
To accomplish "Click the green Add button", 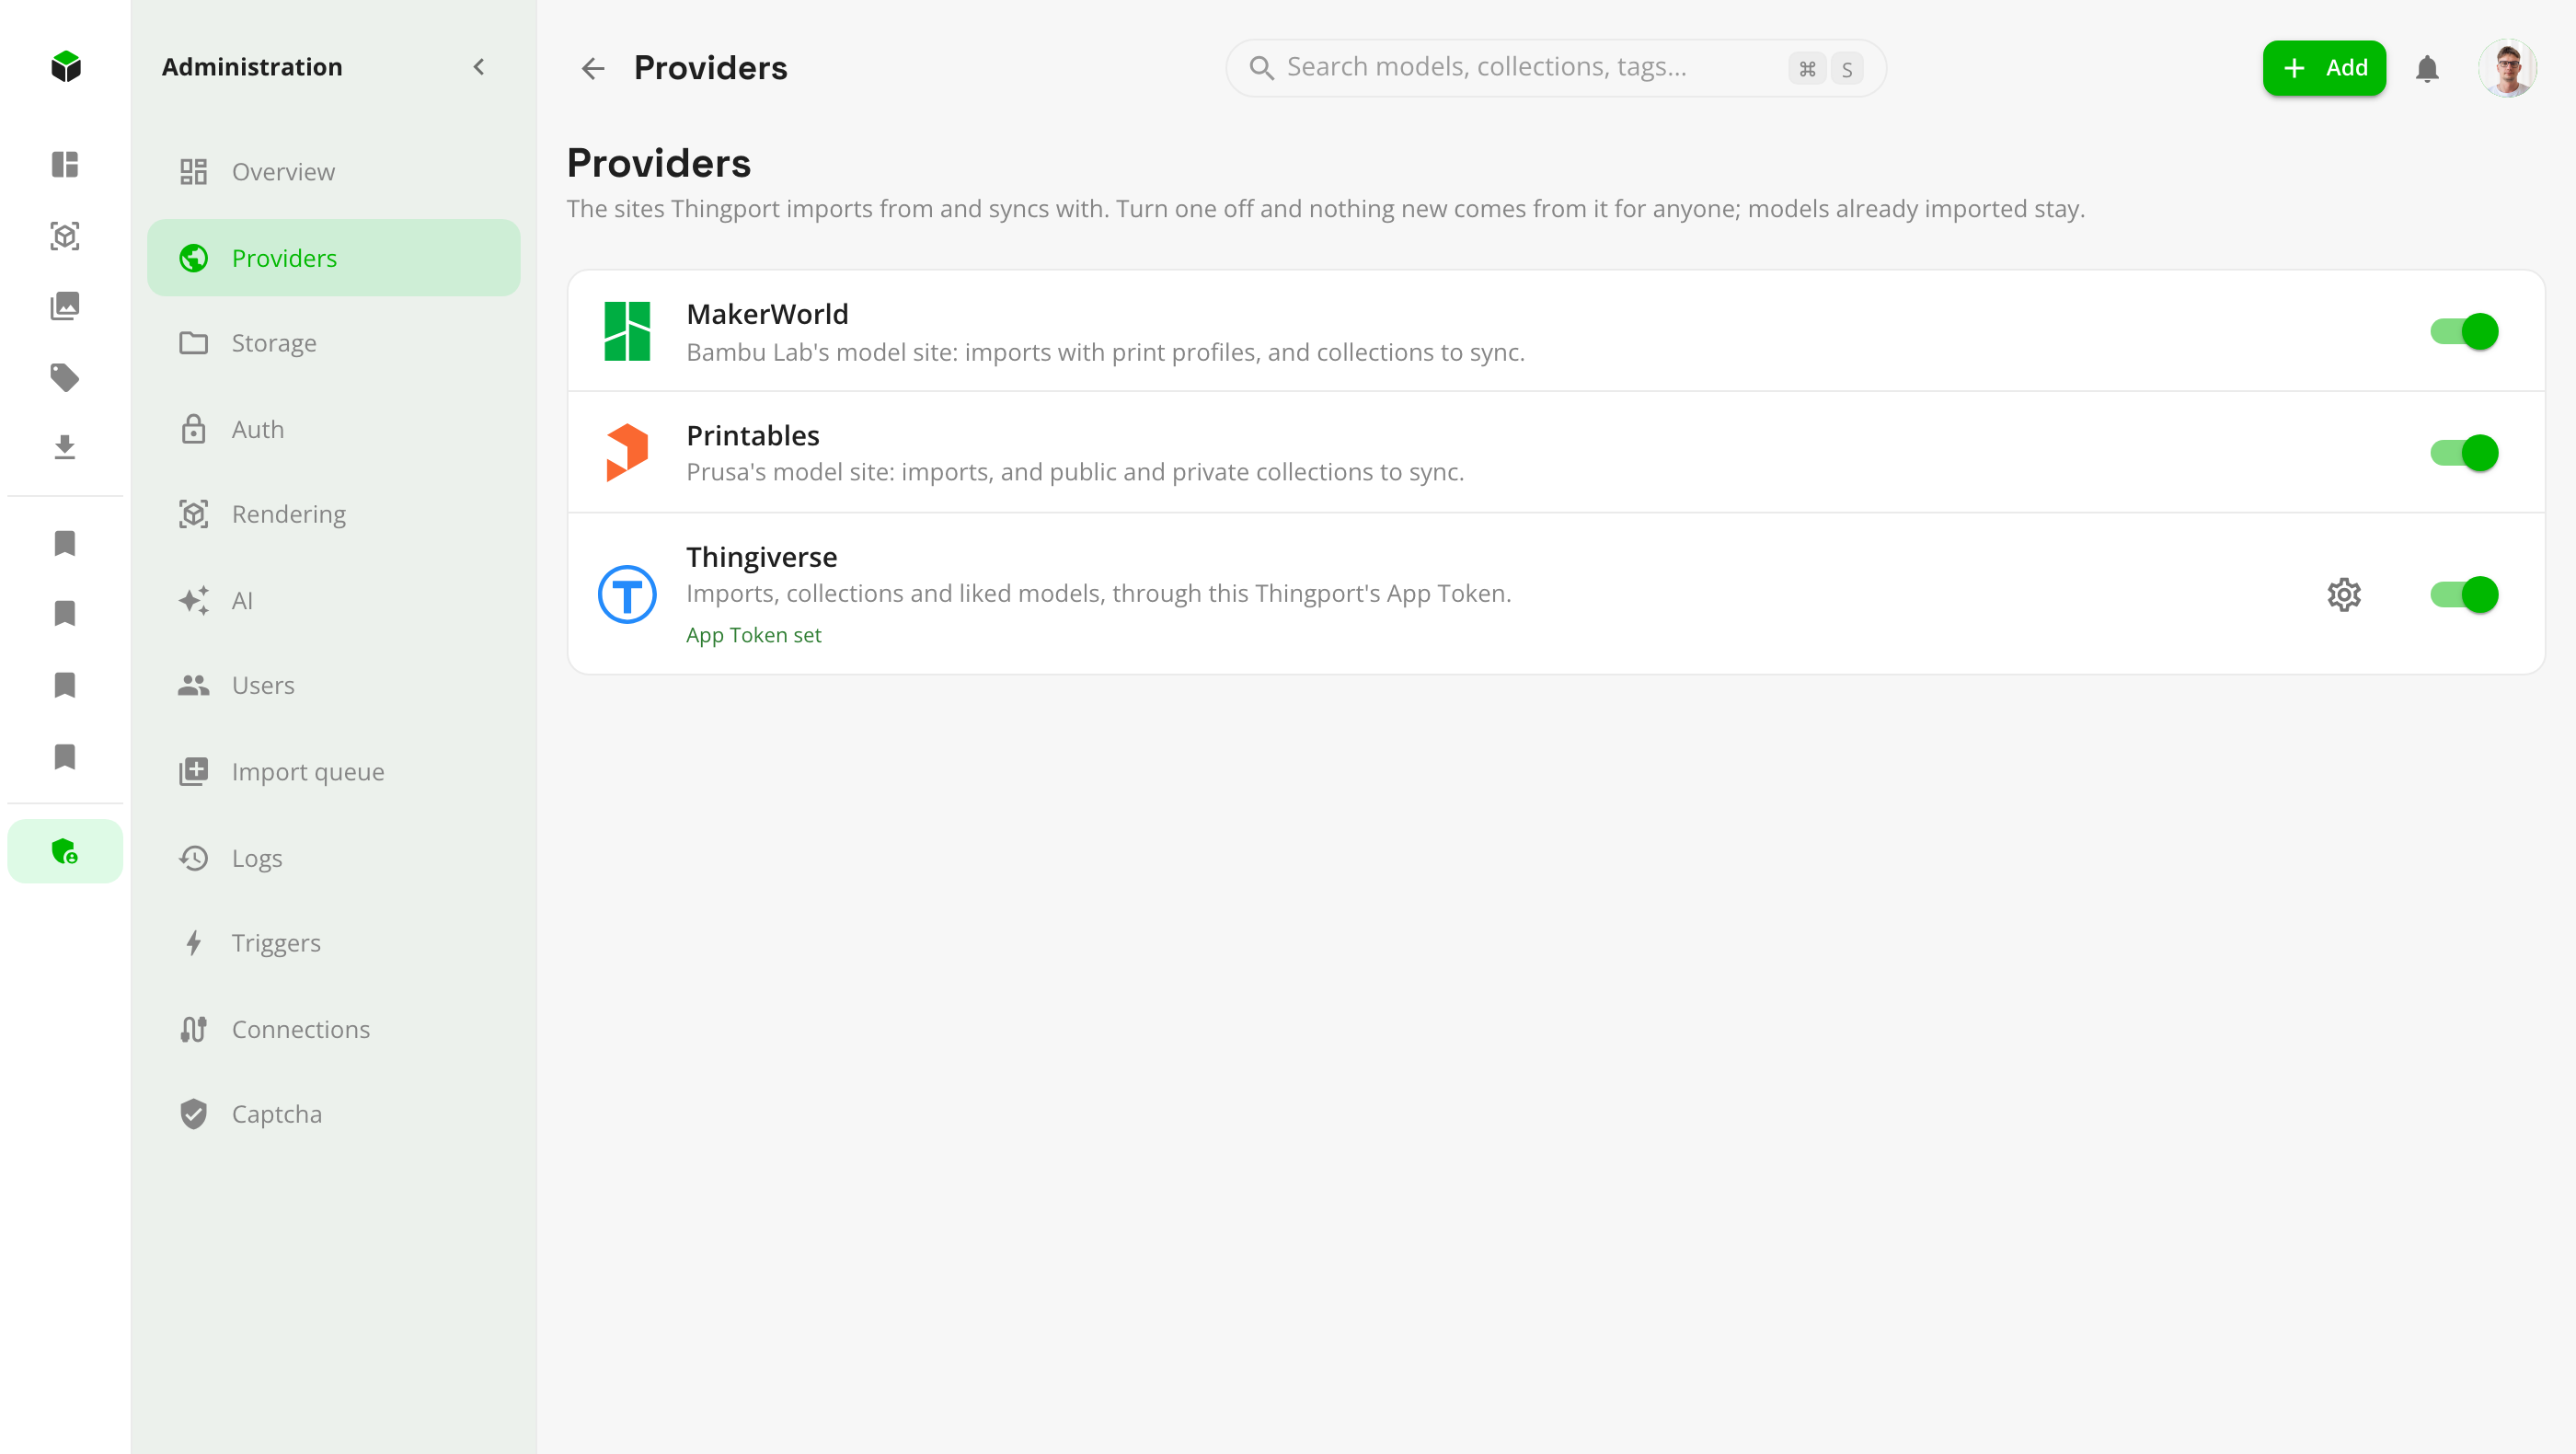I will click(x=2324, y=68).
